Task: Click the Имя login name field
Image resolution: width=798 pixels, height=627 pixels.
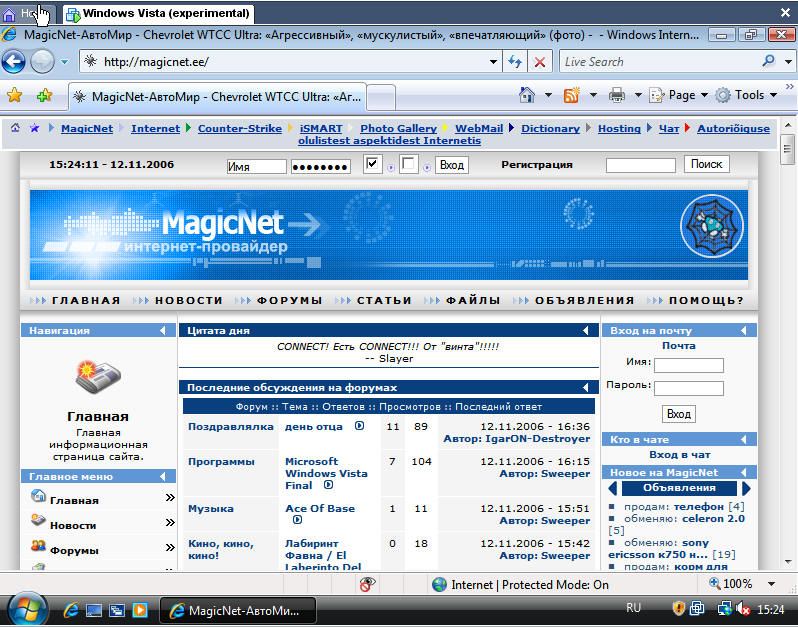Action: point(256,166)
